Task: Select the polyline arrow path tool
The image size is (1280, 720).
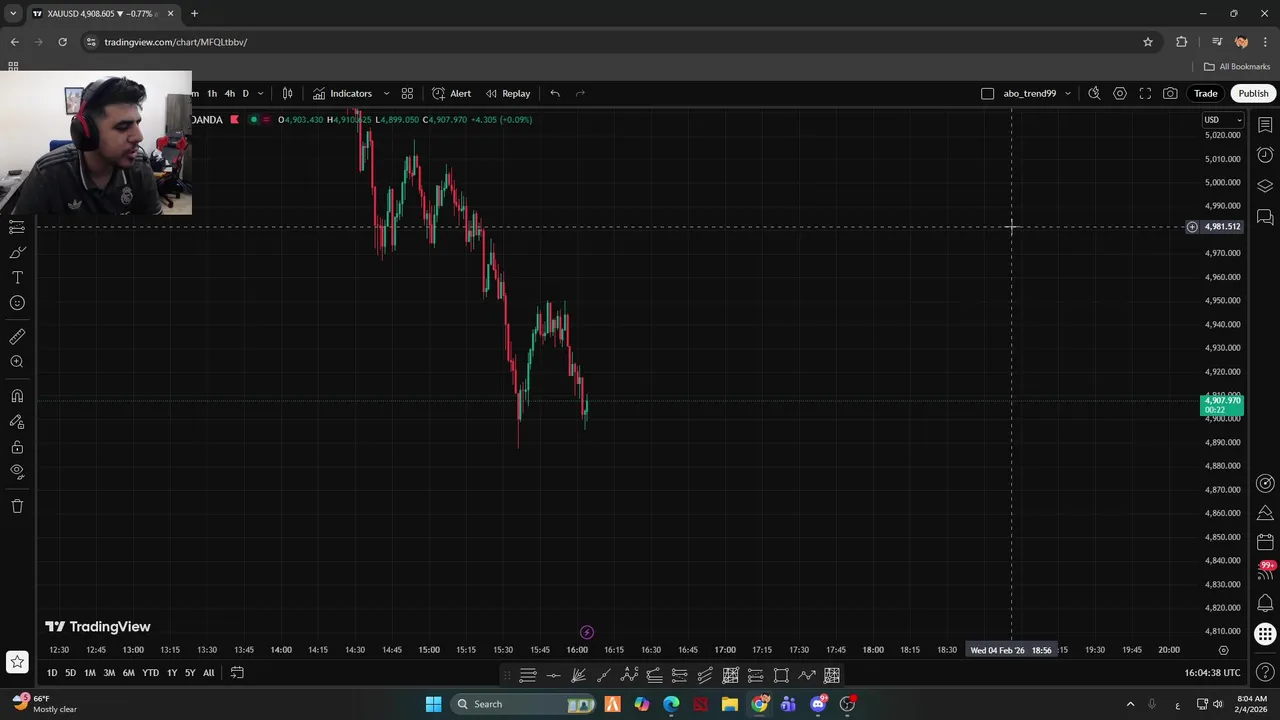Action: 806,676
